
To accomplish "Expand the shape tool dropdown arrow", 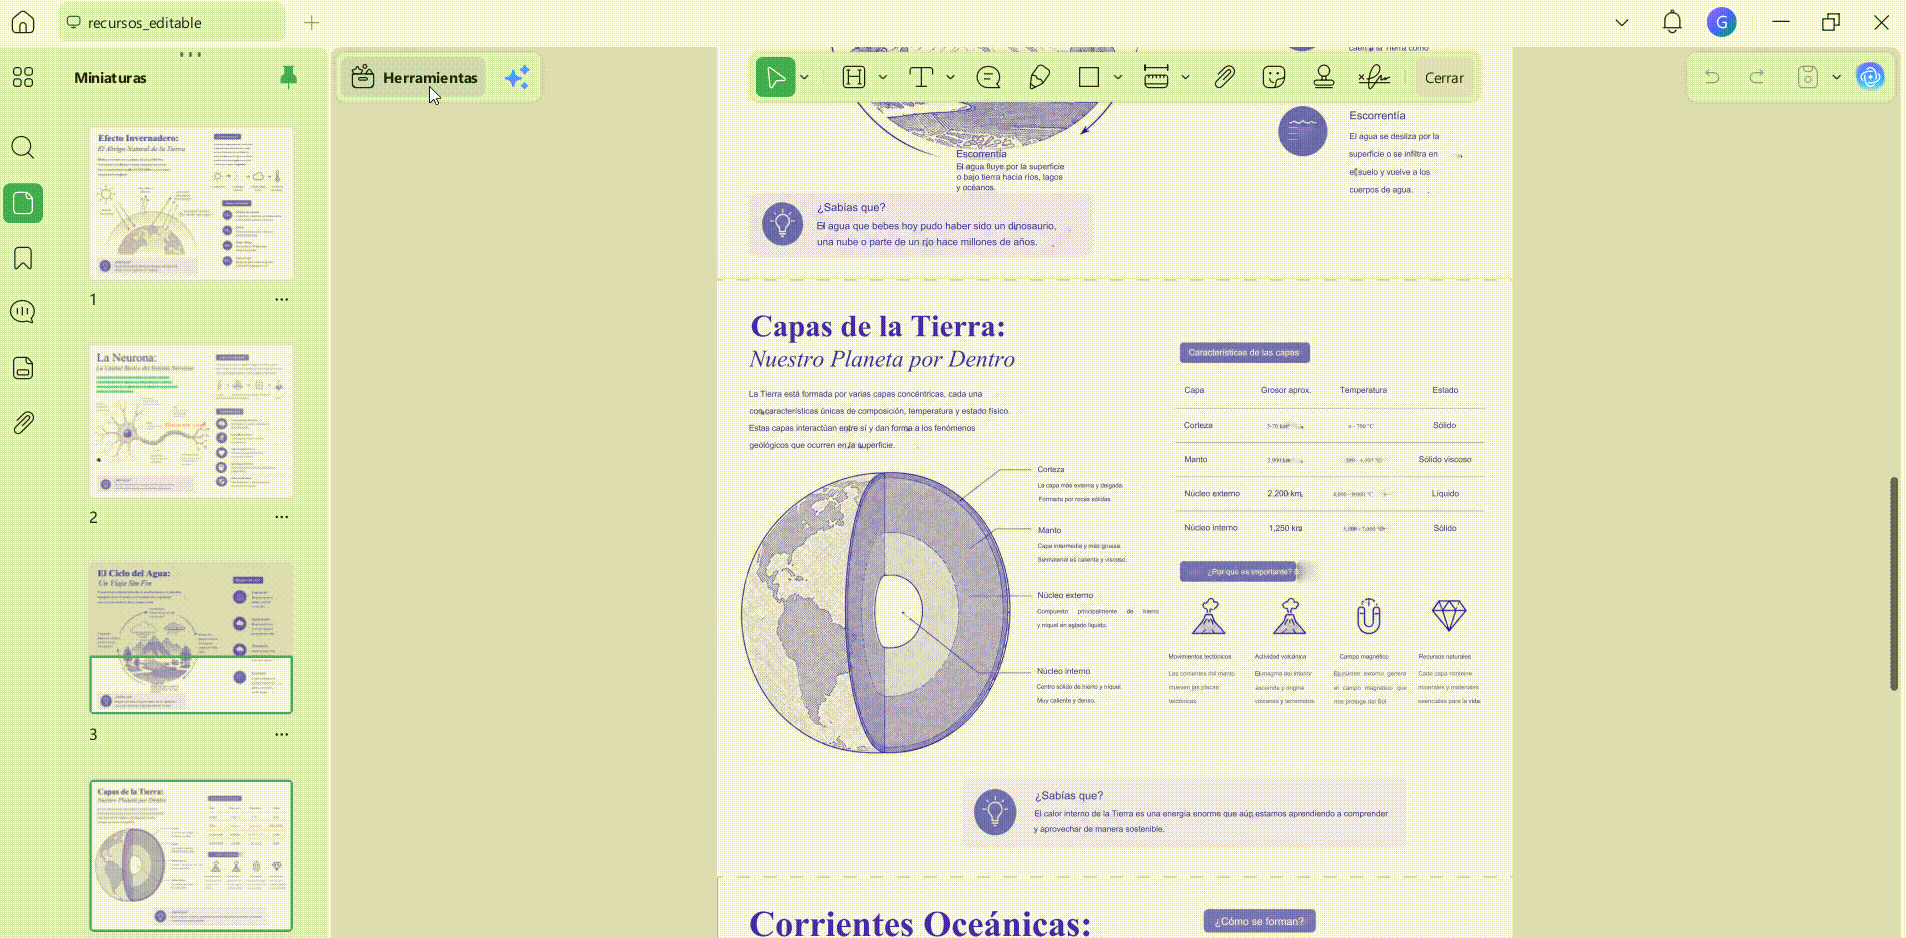I will (1118, 77).
